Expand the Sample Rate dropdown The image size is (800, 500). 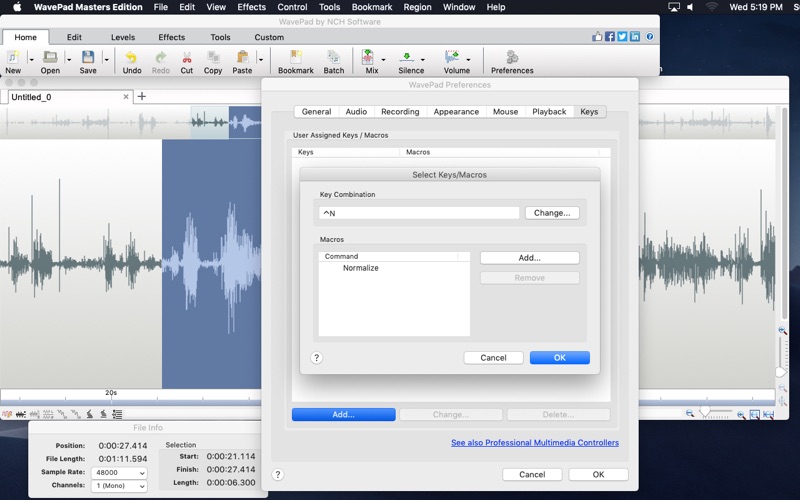coord(119,473)
